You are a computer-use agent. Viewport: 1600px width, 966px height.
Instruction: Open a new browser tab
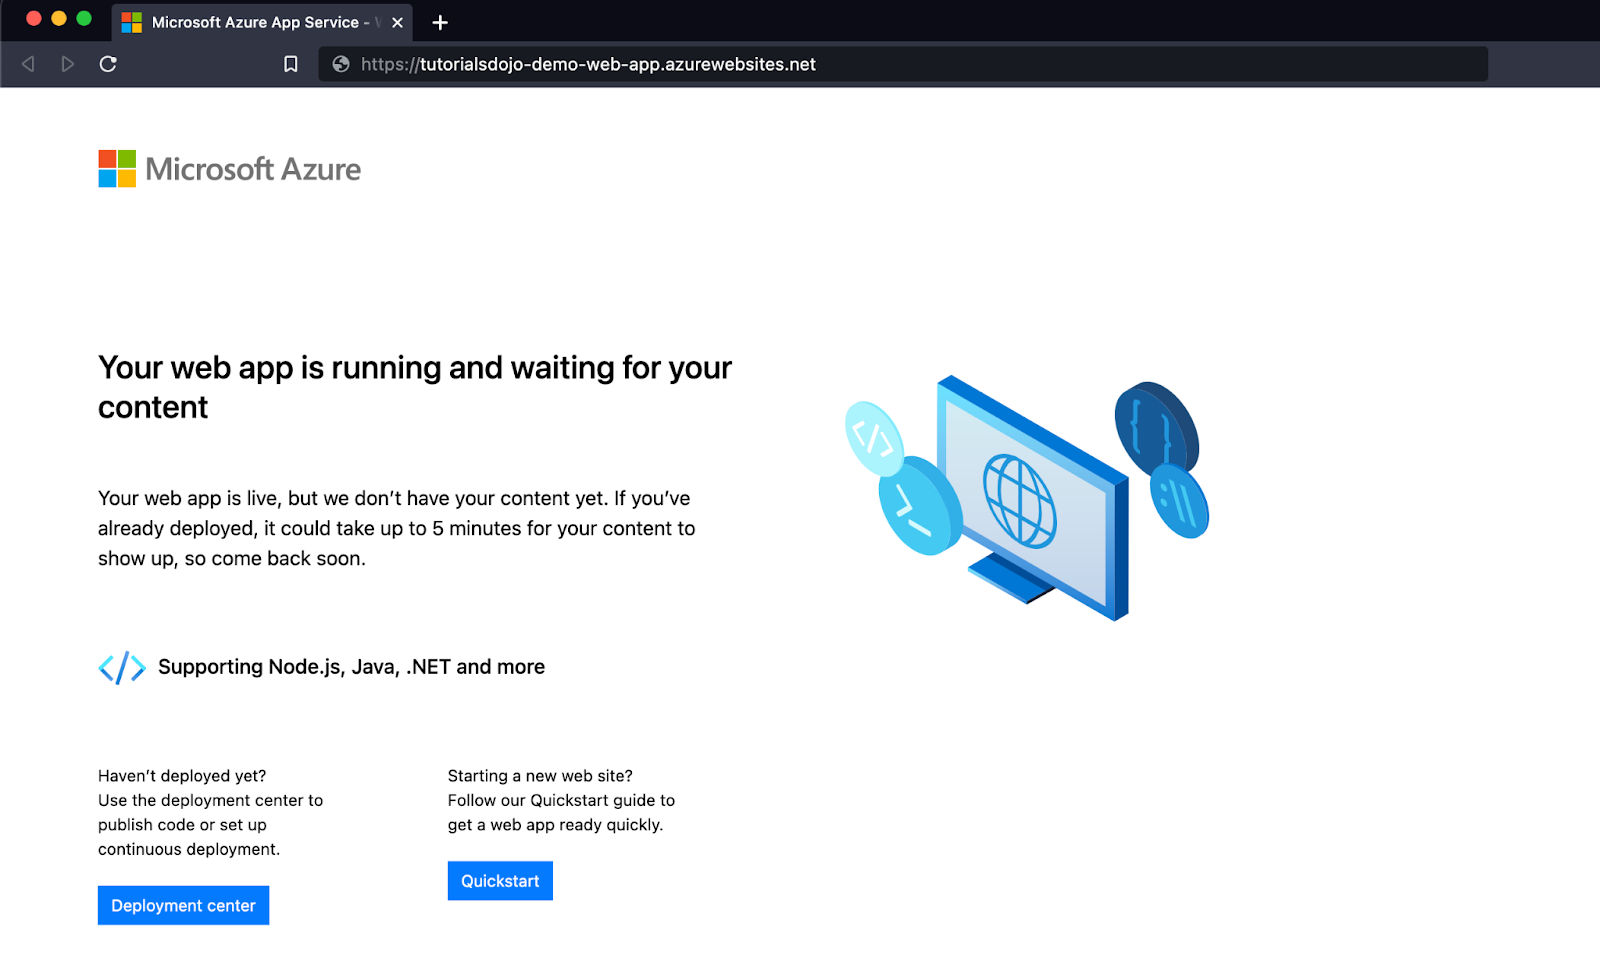(x=440, y=22)
